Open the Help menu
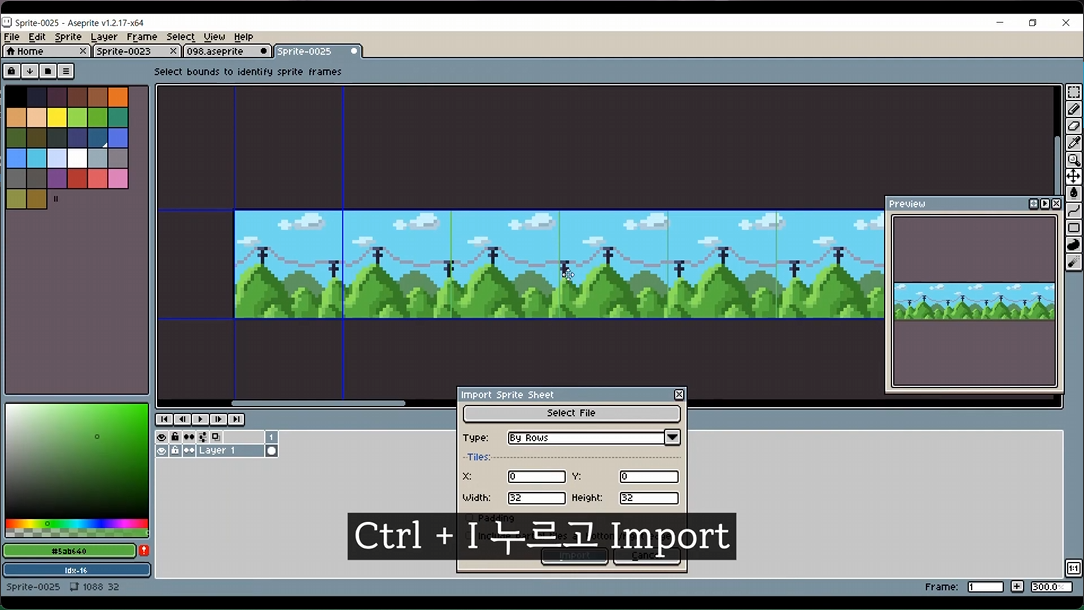The height and width of the screenshot is (610, 1084). click(x=243, y=37)
